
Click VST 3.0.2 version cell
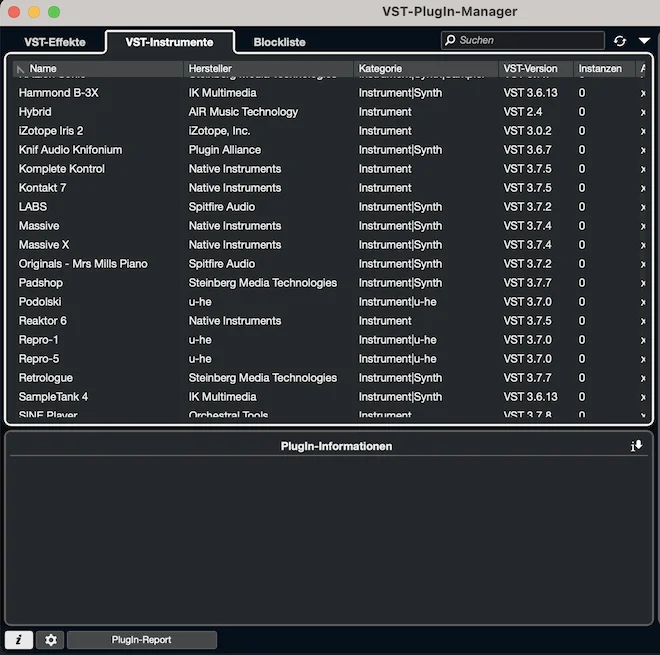[527, 131]
